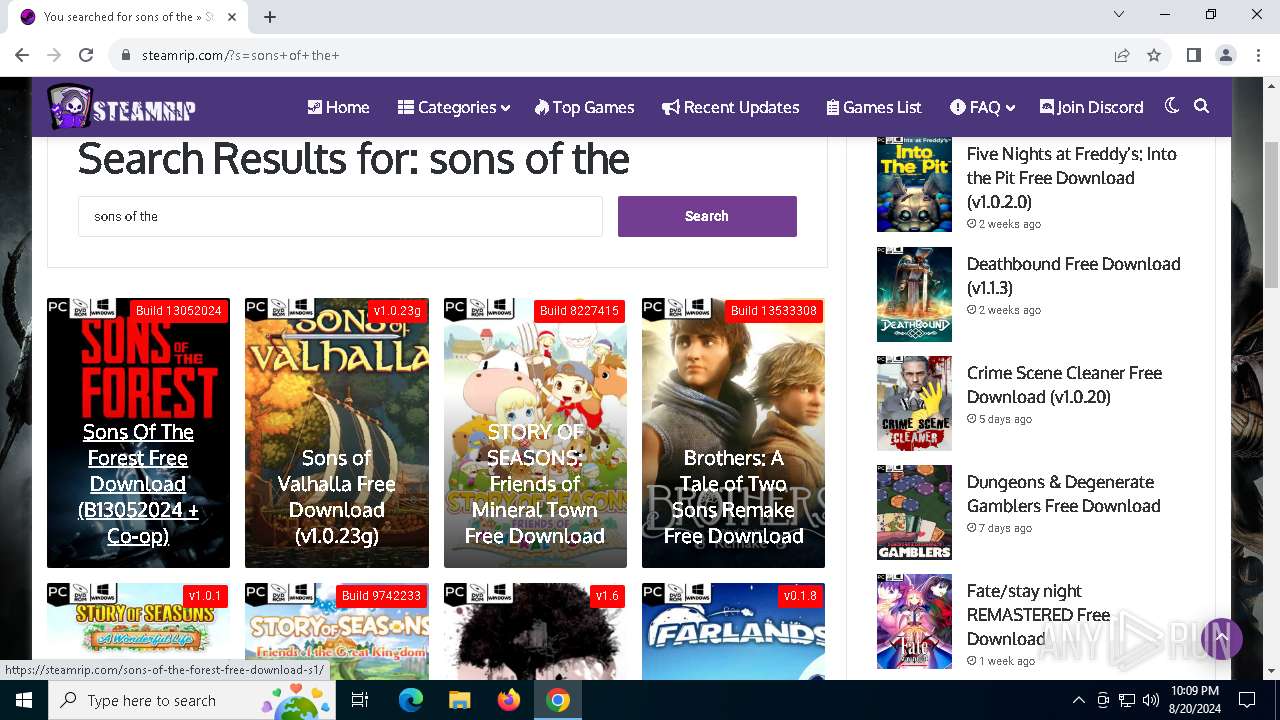Open Join Discord link

click(x=1091, y=107)
